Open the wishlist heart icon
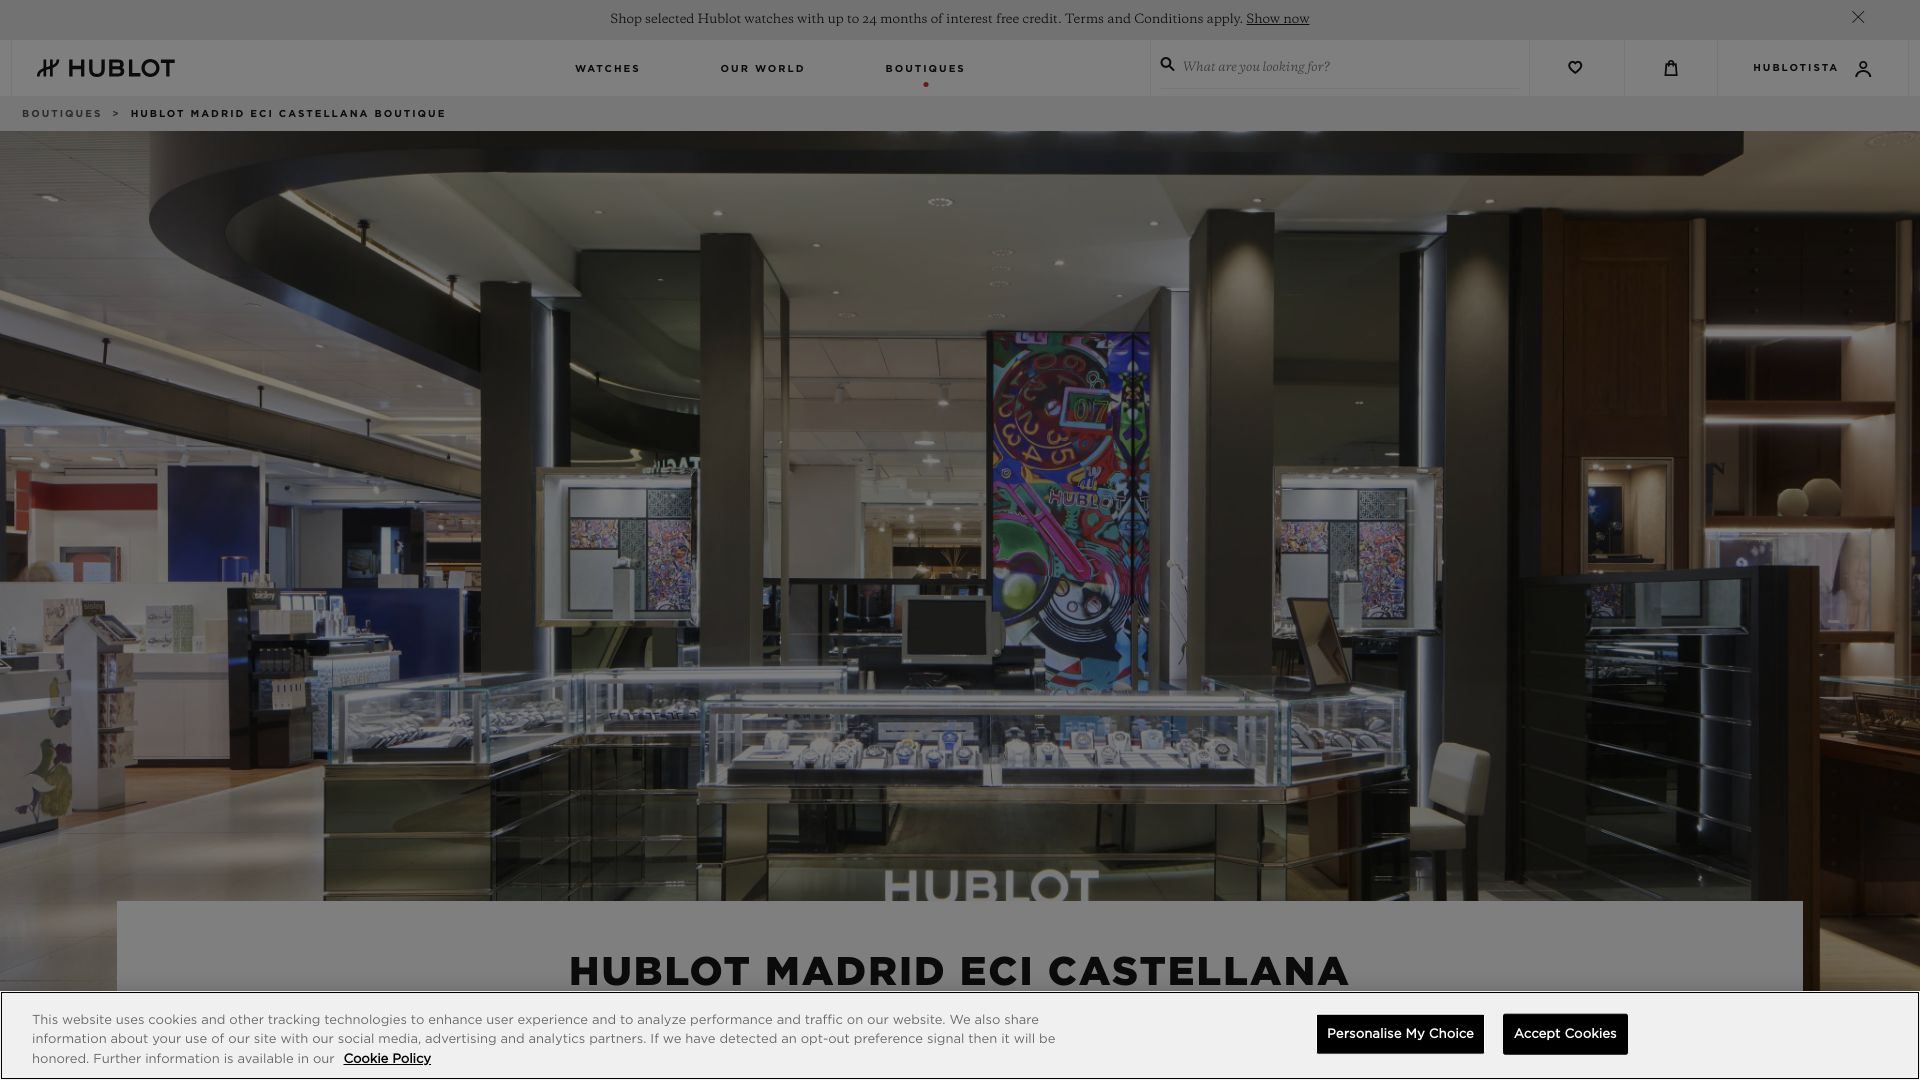 [1575, 68]
